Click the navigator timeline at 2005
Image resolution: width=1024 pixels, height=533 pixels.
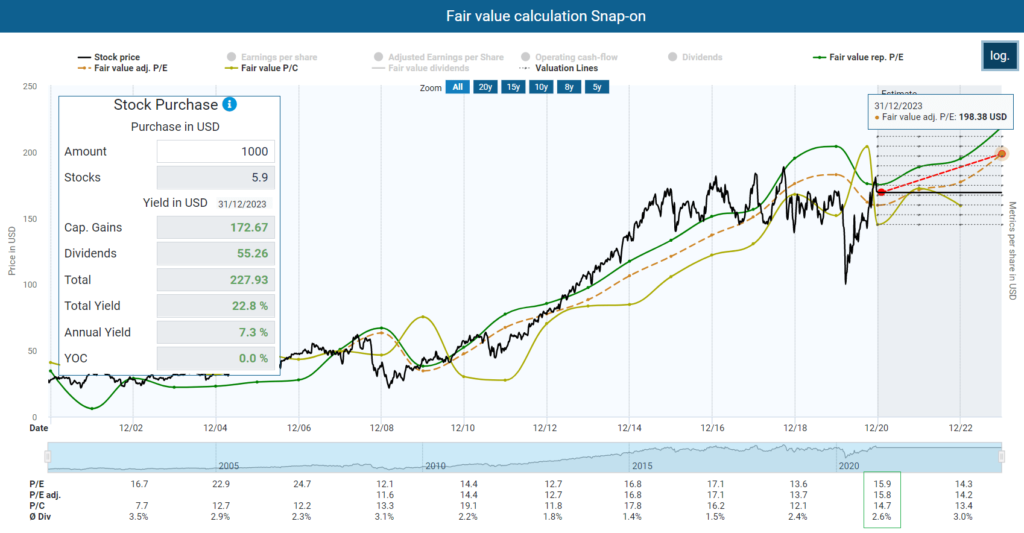(x=229, y=466)
